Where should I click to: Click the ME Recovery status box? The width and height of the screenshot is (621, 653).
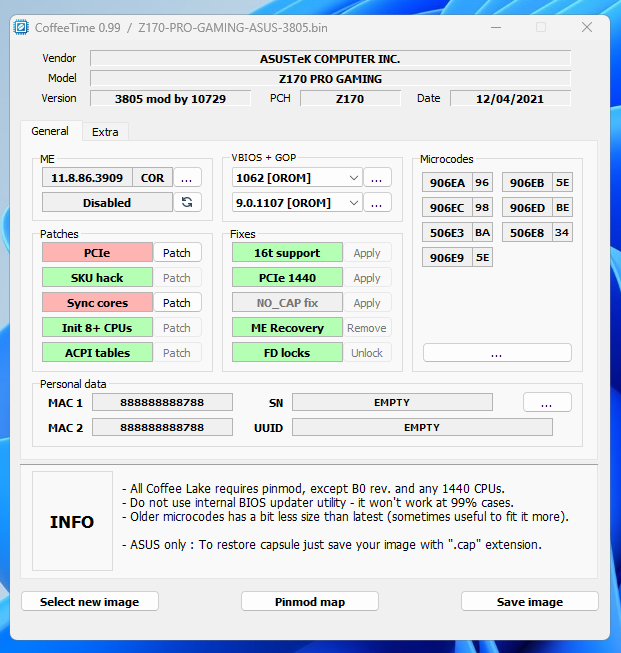pyautogui.click(x=287, y=328)
